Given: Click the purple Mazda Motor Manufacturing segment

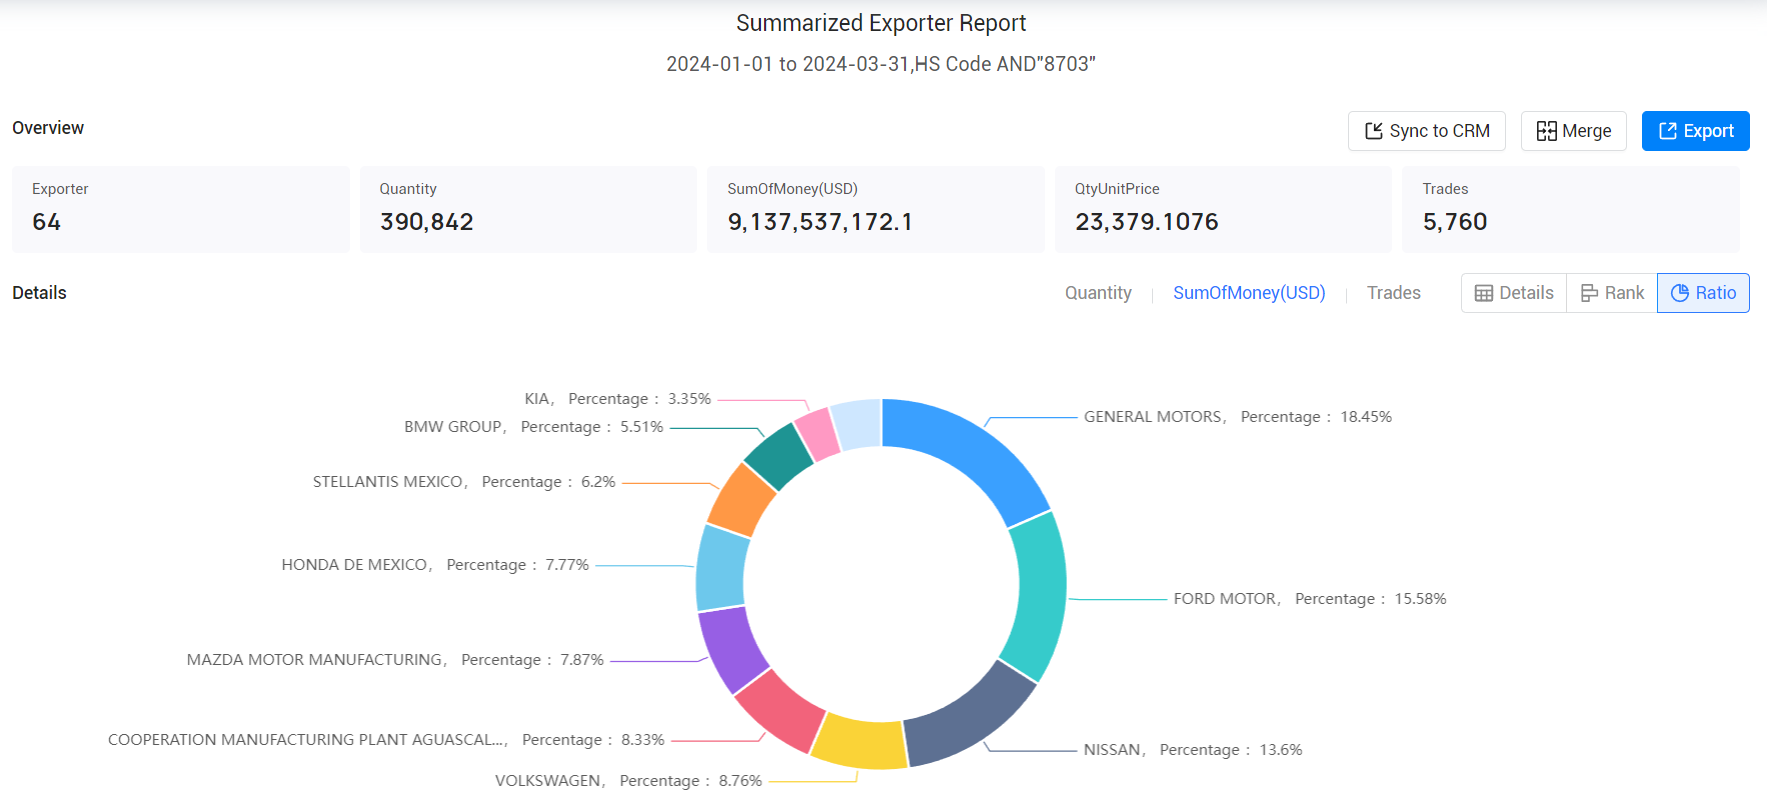Looking at the screenshot, I should 732,650.
